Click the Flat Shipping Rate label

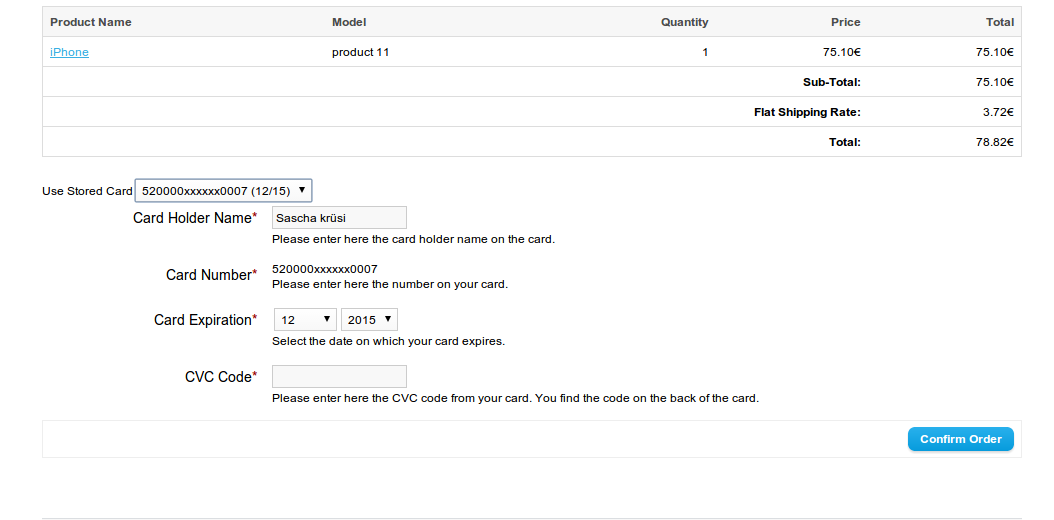click(807, 112)
